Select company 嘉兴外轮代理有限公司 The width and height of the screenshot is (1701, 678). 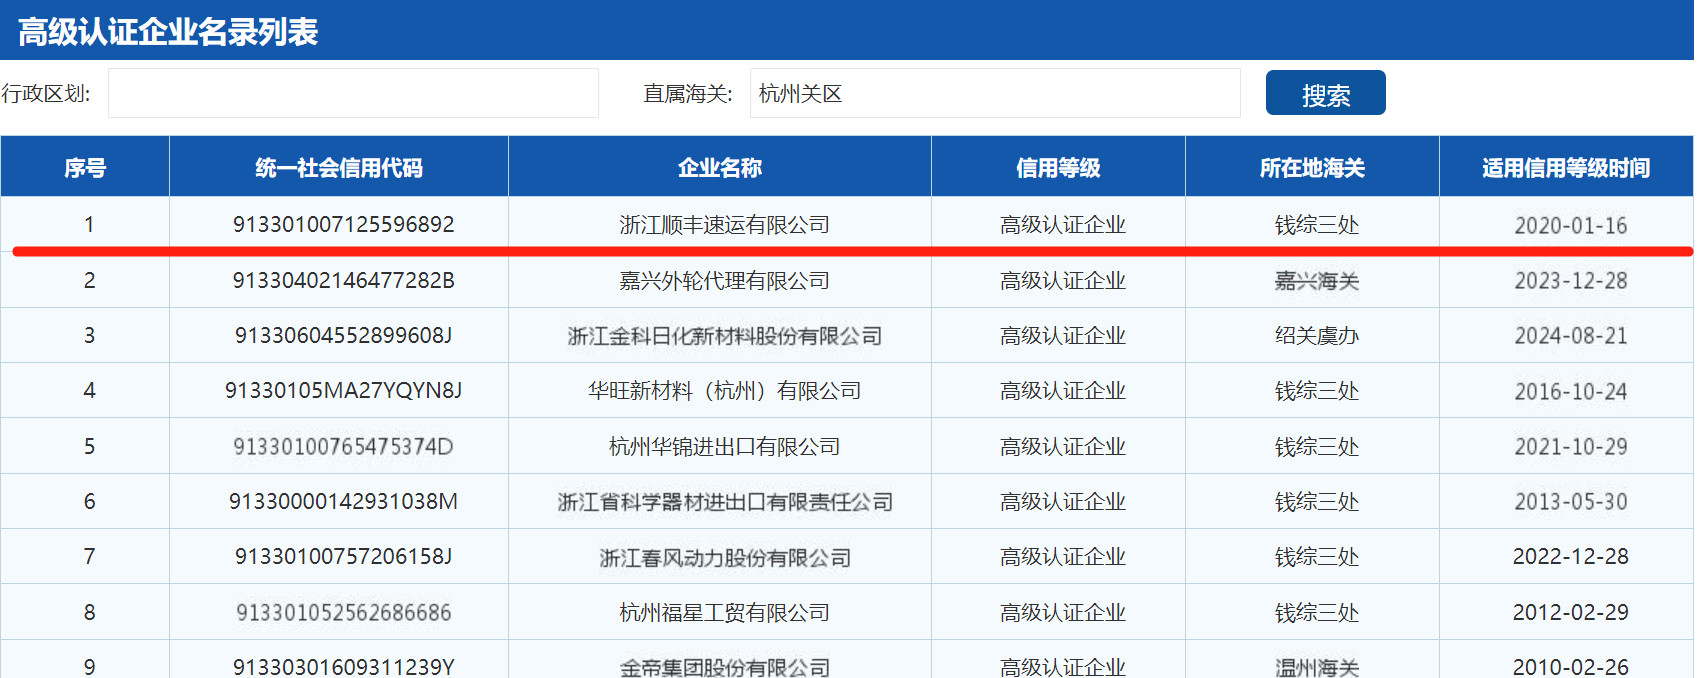point(724,281)
